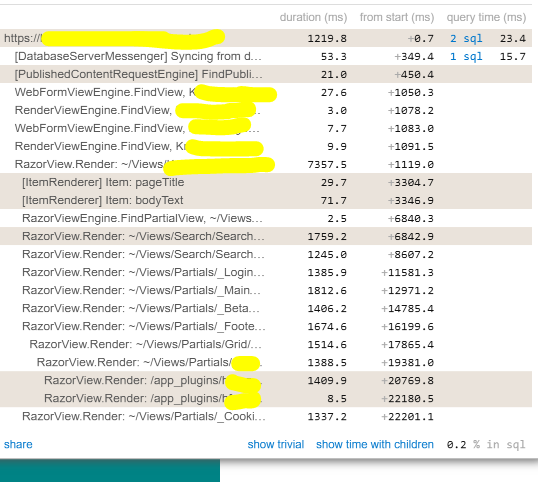Click the 1385.9 duration value
538x482 pixels.
click(327, 272)
